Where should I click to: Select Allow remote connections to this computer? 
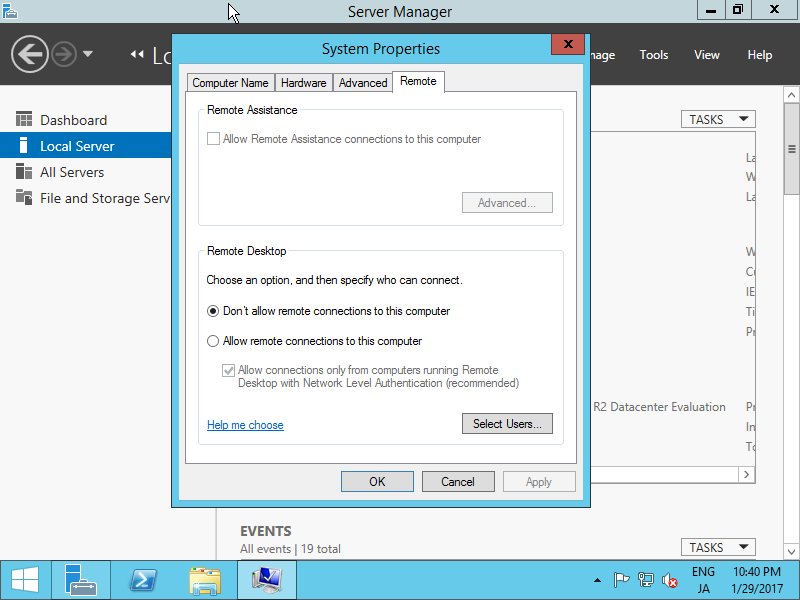coord(212,340)
